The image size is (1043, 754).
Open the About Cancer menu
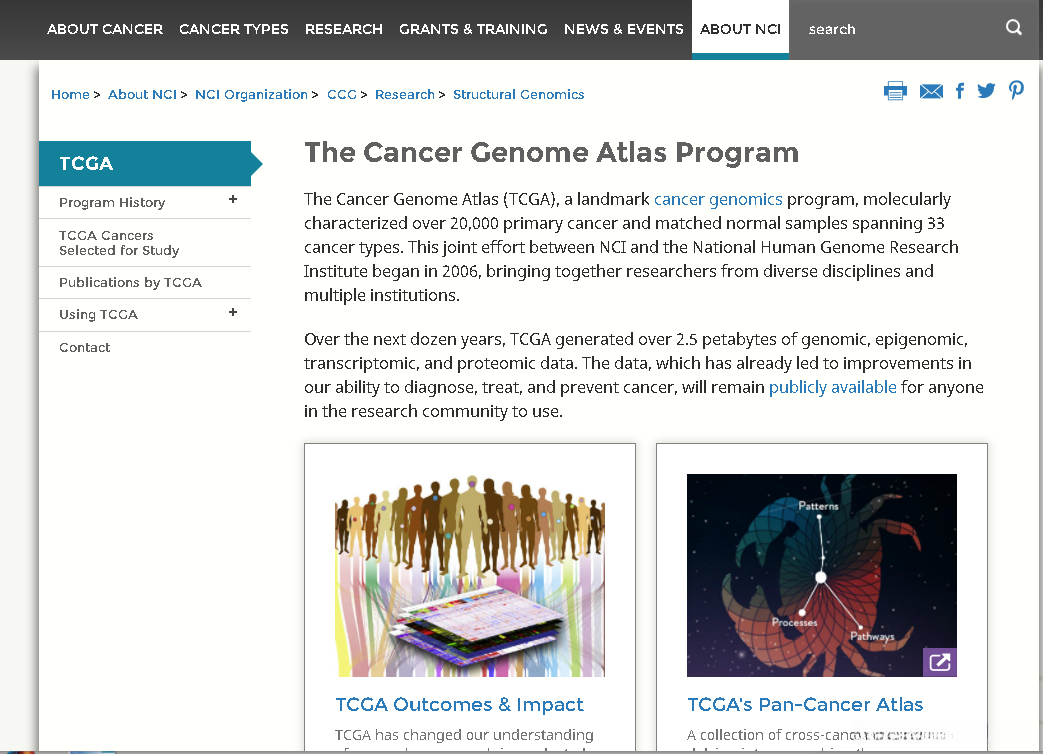coord(105,29)
